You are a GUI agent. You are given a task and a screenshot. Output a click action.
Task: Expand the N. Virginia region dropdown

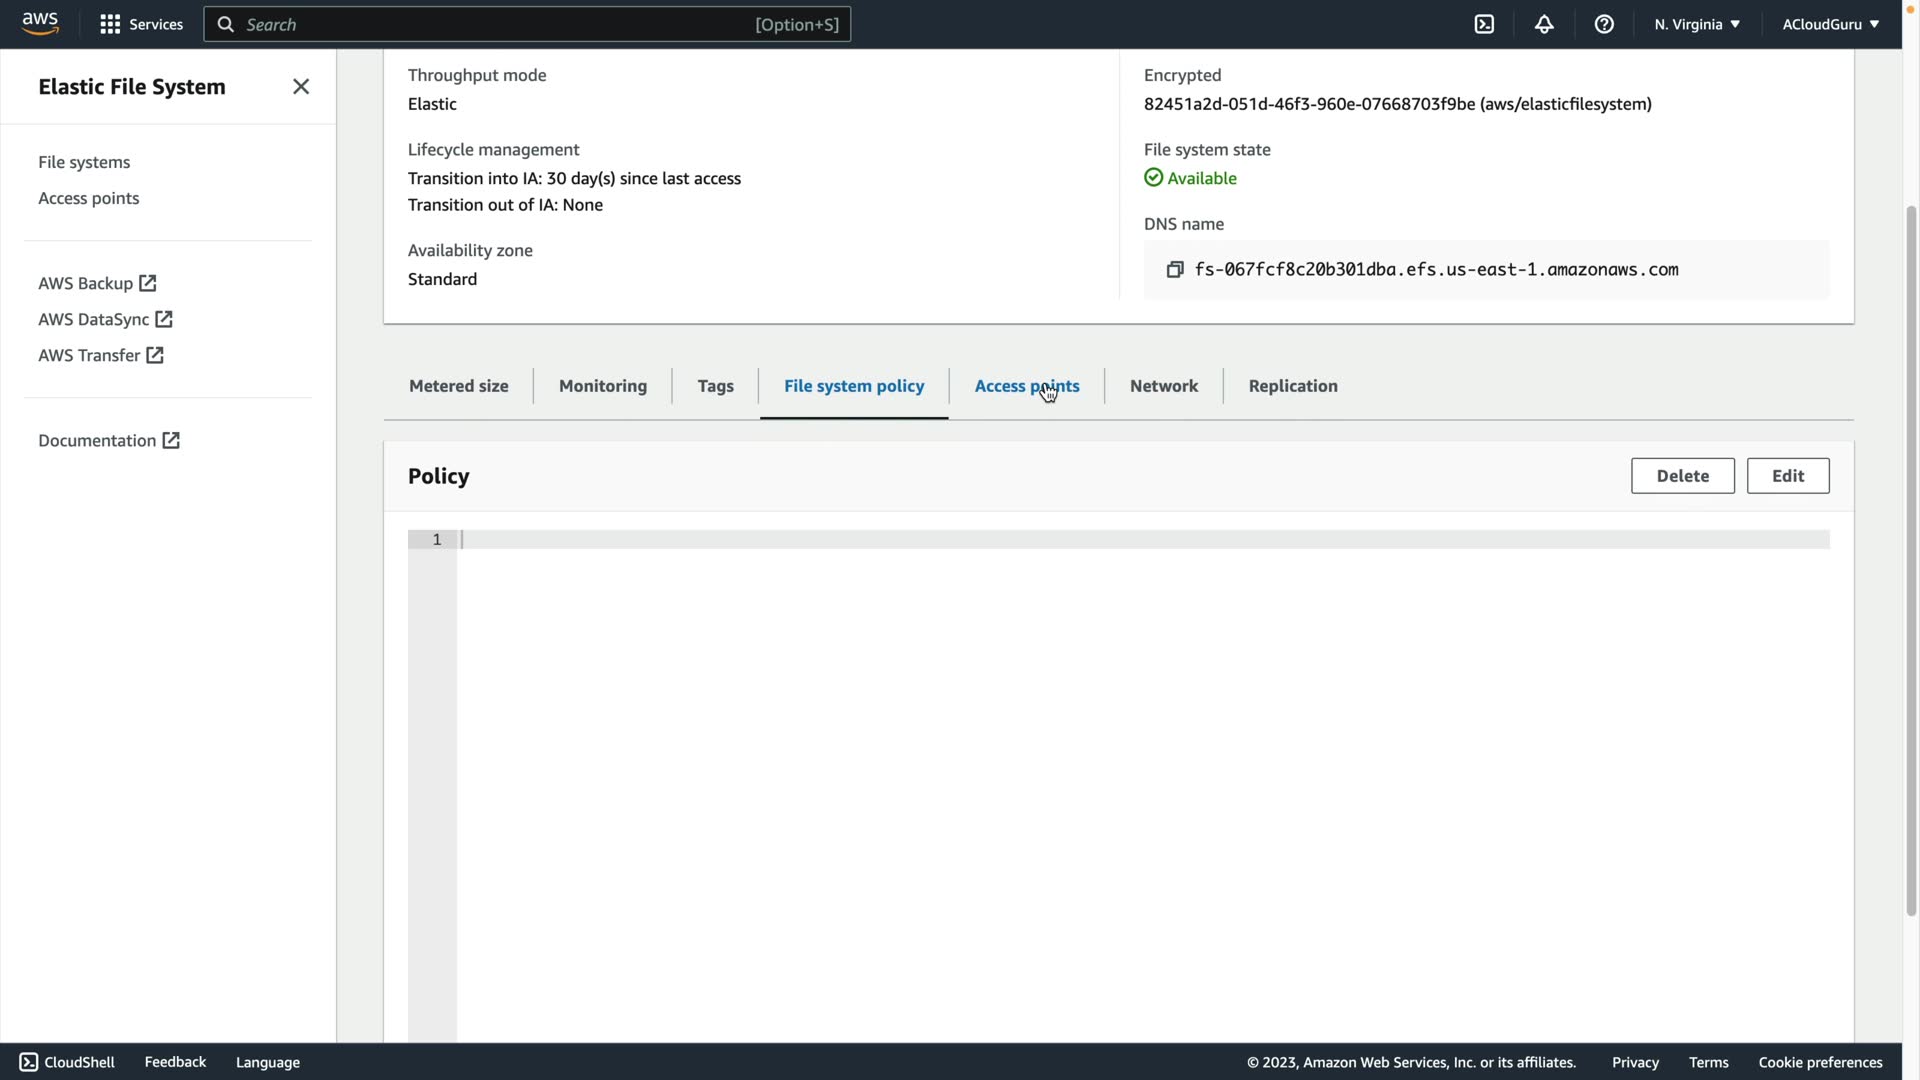[x=1697, y=24]
